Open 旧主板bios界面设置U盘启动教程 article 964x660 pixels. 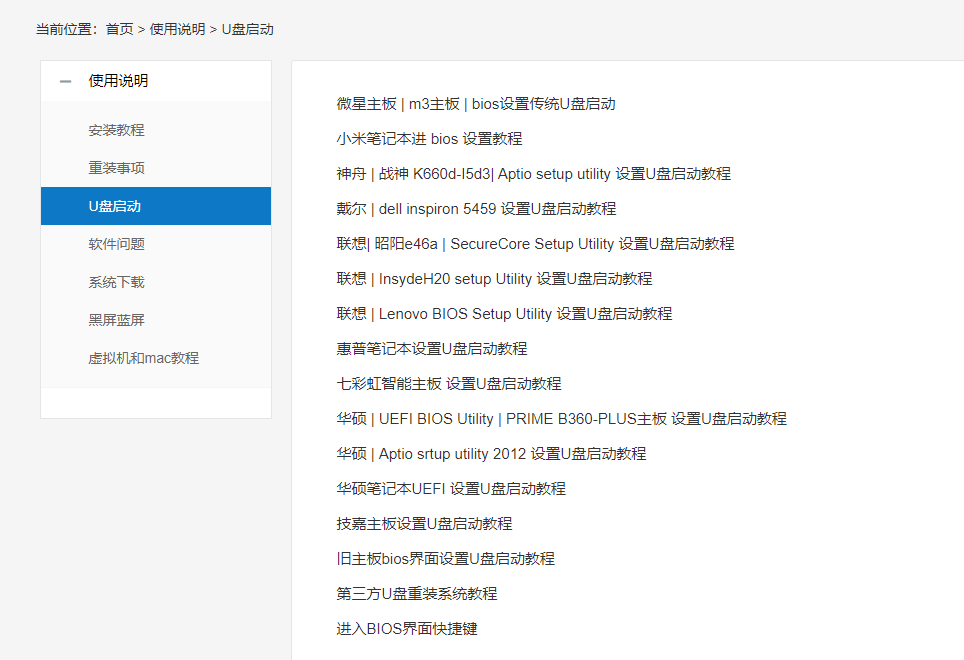click(x=446, y=559)
